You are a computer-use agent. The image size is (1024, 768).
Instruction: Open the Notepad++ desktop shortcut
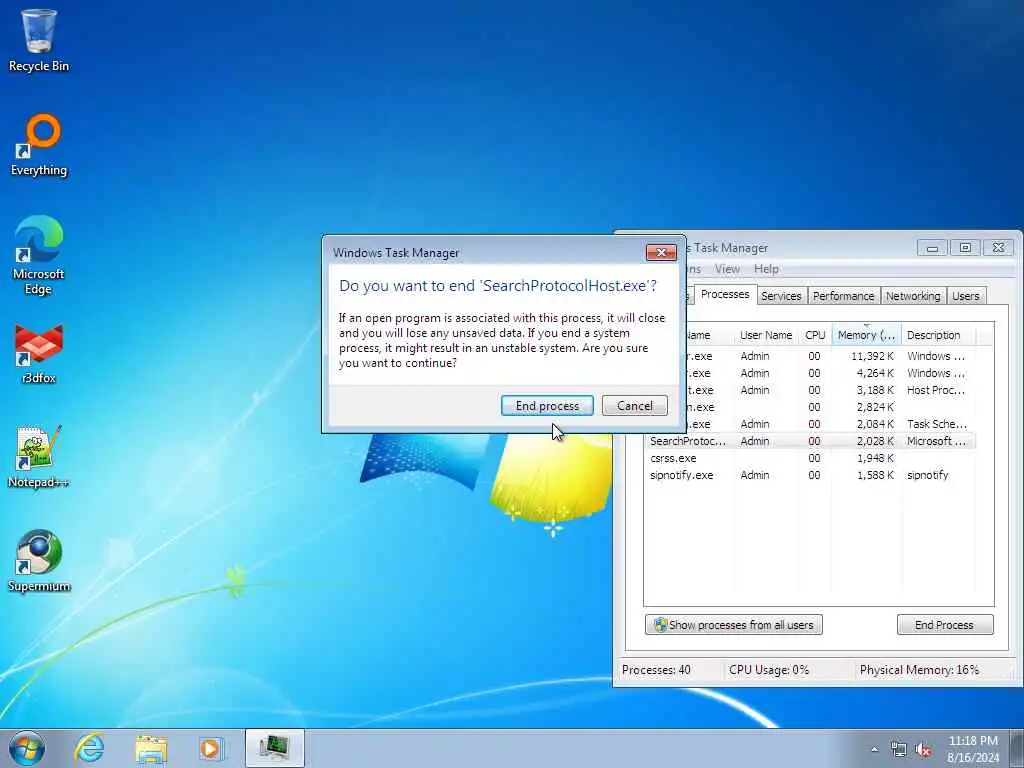pos(39,456)
